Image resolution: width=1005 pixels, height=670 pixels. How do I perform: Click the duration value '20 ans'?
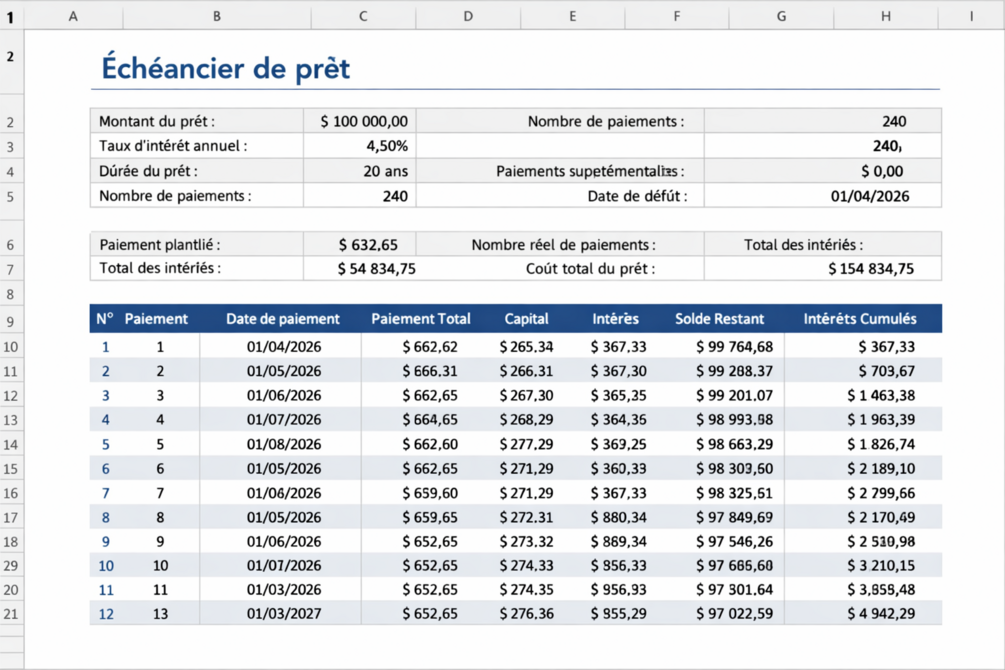click(385, 171)
